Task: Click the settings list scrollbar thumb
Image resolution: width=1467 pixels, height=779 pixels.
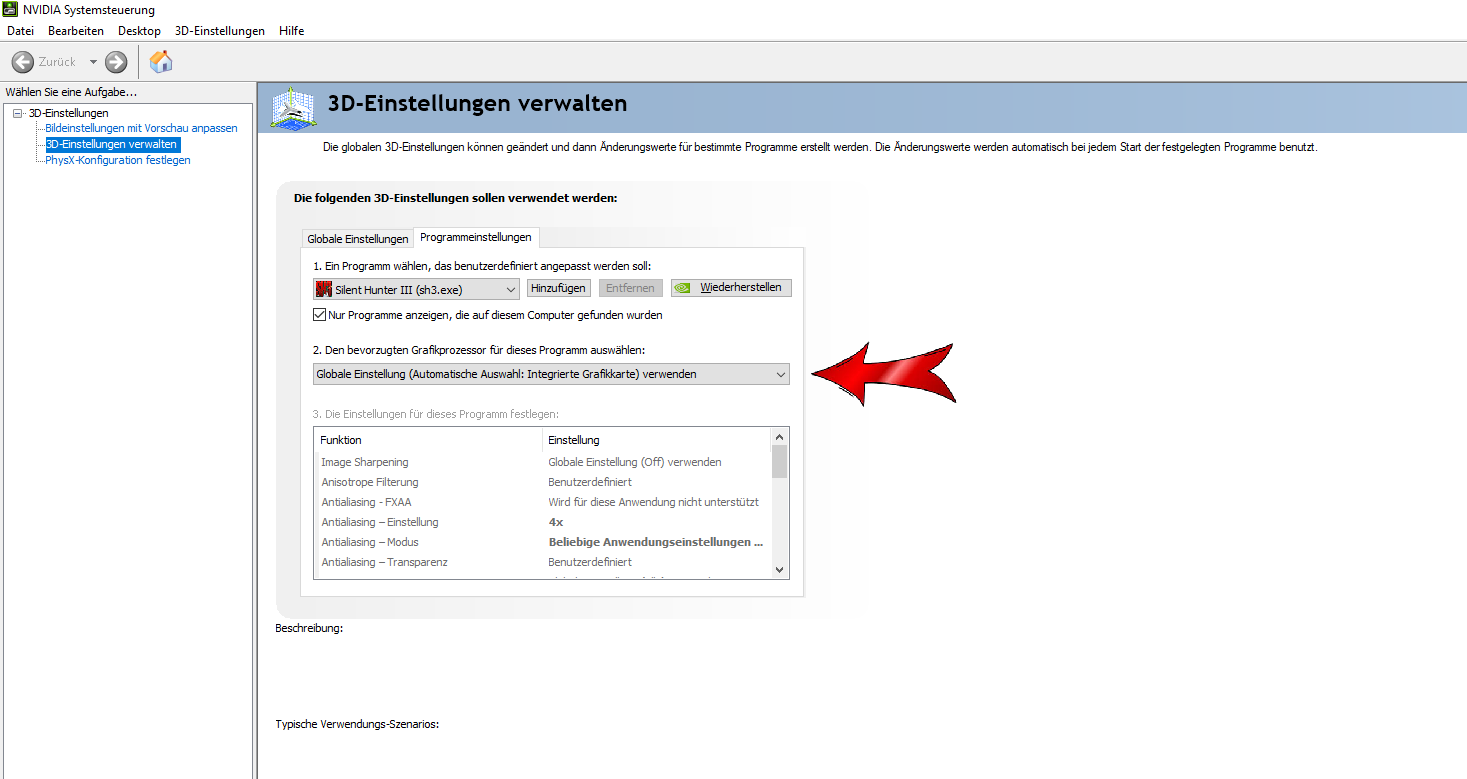Action: (780, 462)
